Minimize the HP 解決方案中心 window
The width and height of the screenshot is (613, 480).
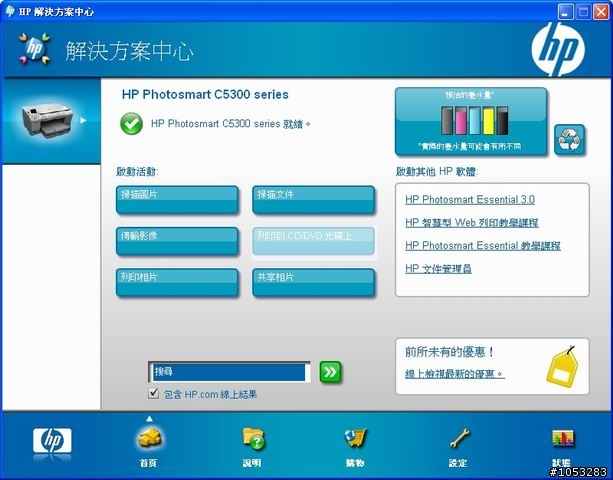565,12
